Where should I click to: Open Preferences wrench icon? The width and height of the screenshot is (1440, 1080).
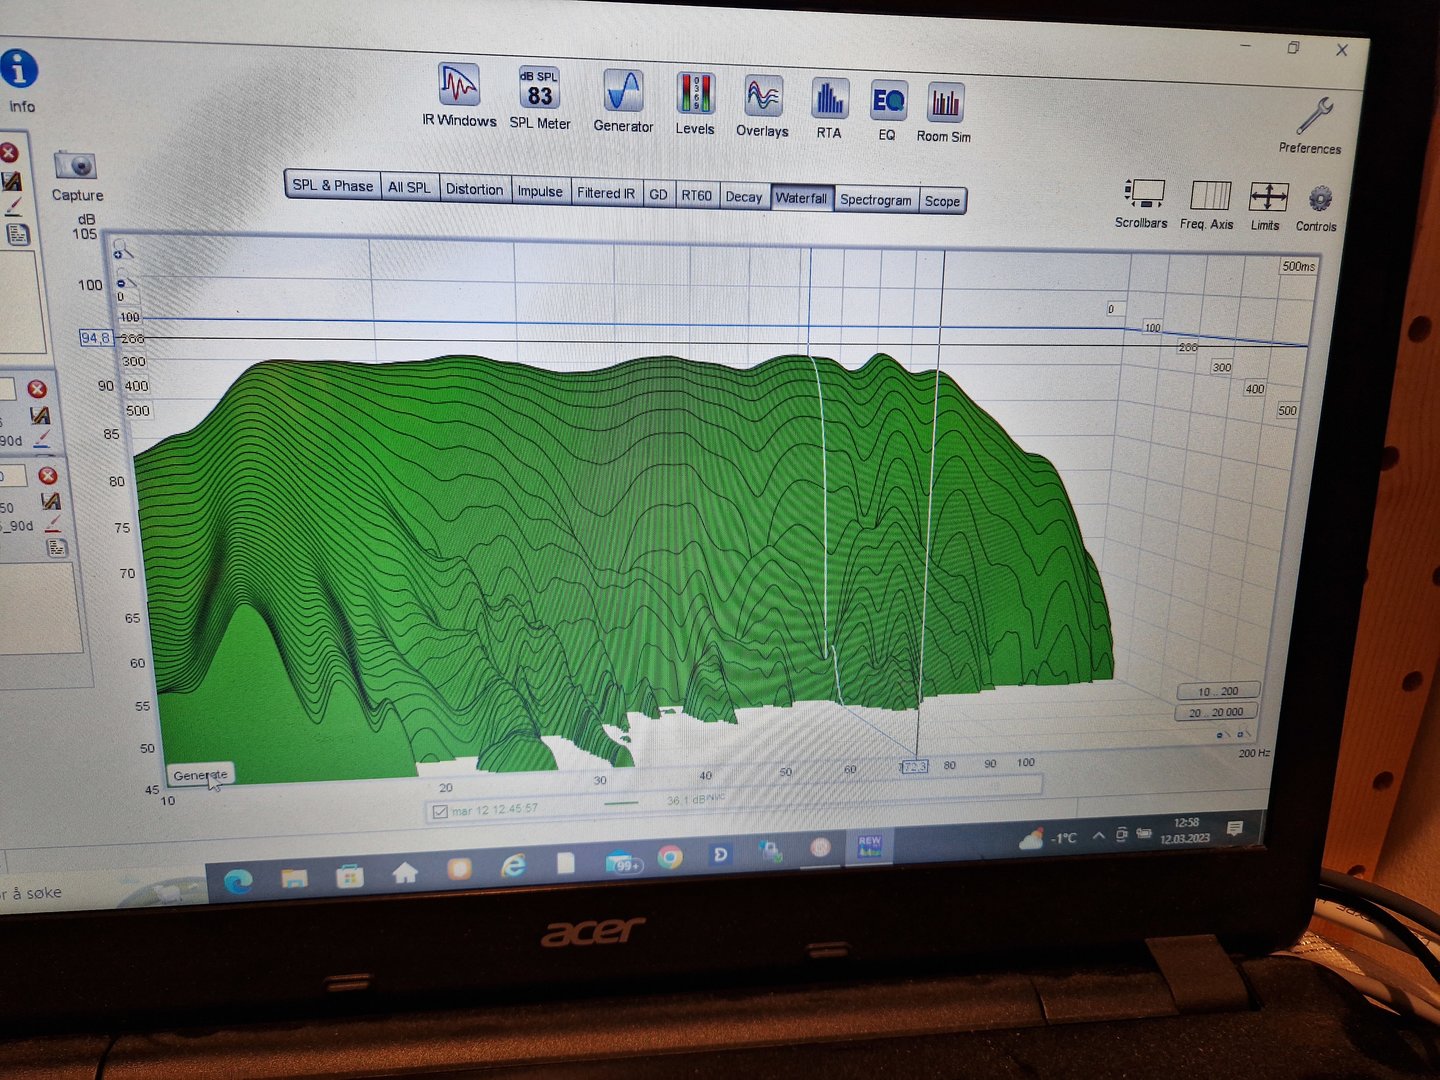tap(1313, 118)
